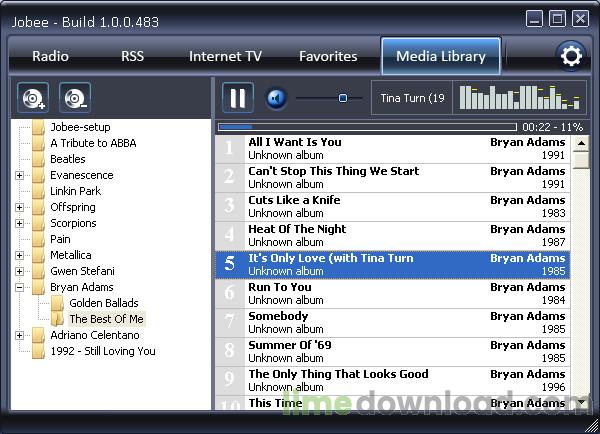Click the add media disc icon

click(x=33, y=98)
